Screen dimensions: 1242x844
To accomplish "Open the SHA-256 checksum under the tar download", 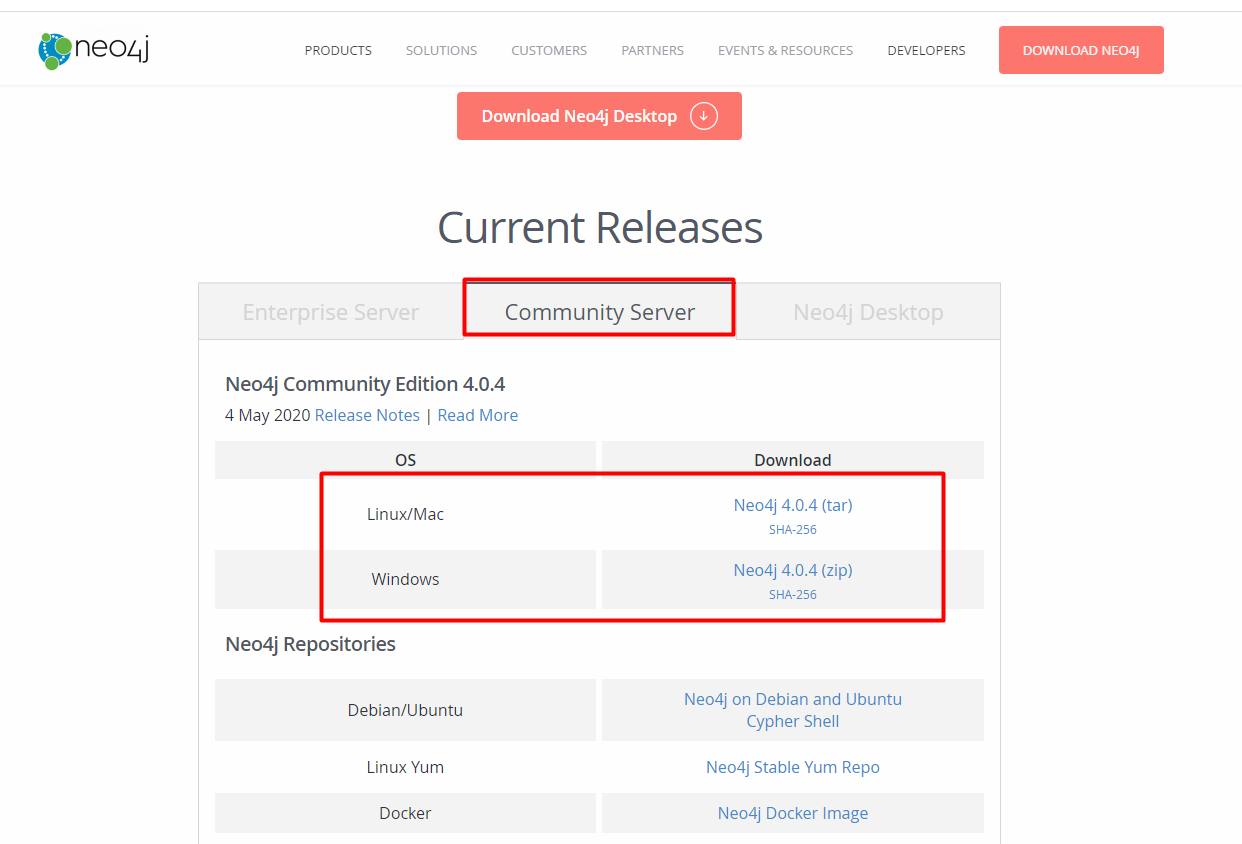I will (x=792, y=529).
